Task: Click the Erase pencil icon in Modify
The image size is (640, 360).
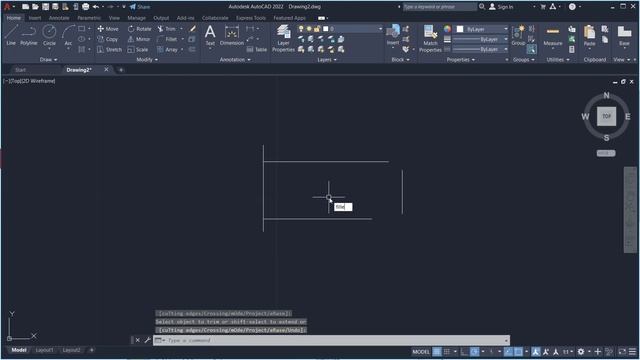Action: (192, 29)
